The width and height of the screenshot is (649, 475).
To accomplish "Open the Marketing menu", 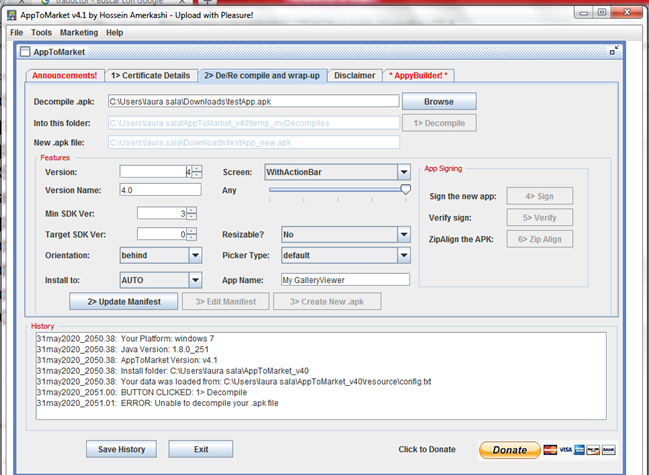I will point(79,32).
